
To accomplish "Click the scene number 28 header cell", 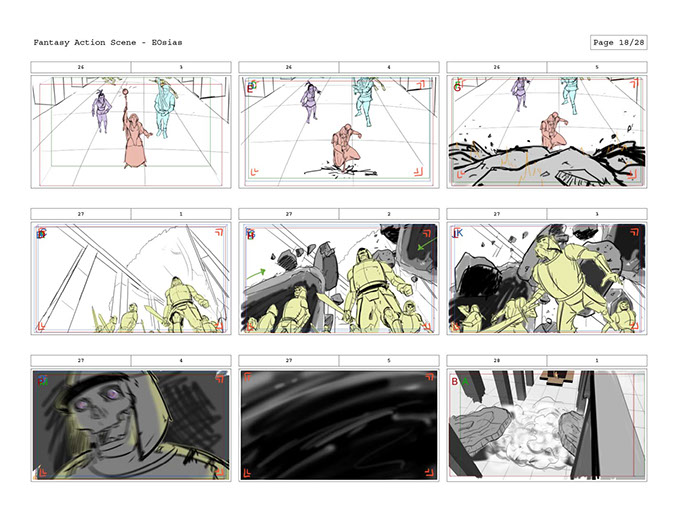I will (497, 359).
